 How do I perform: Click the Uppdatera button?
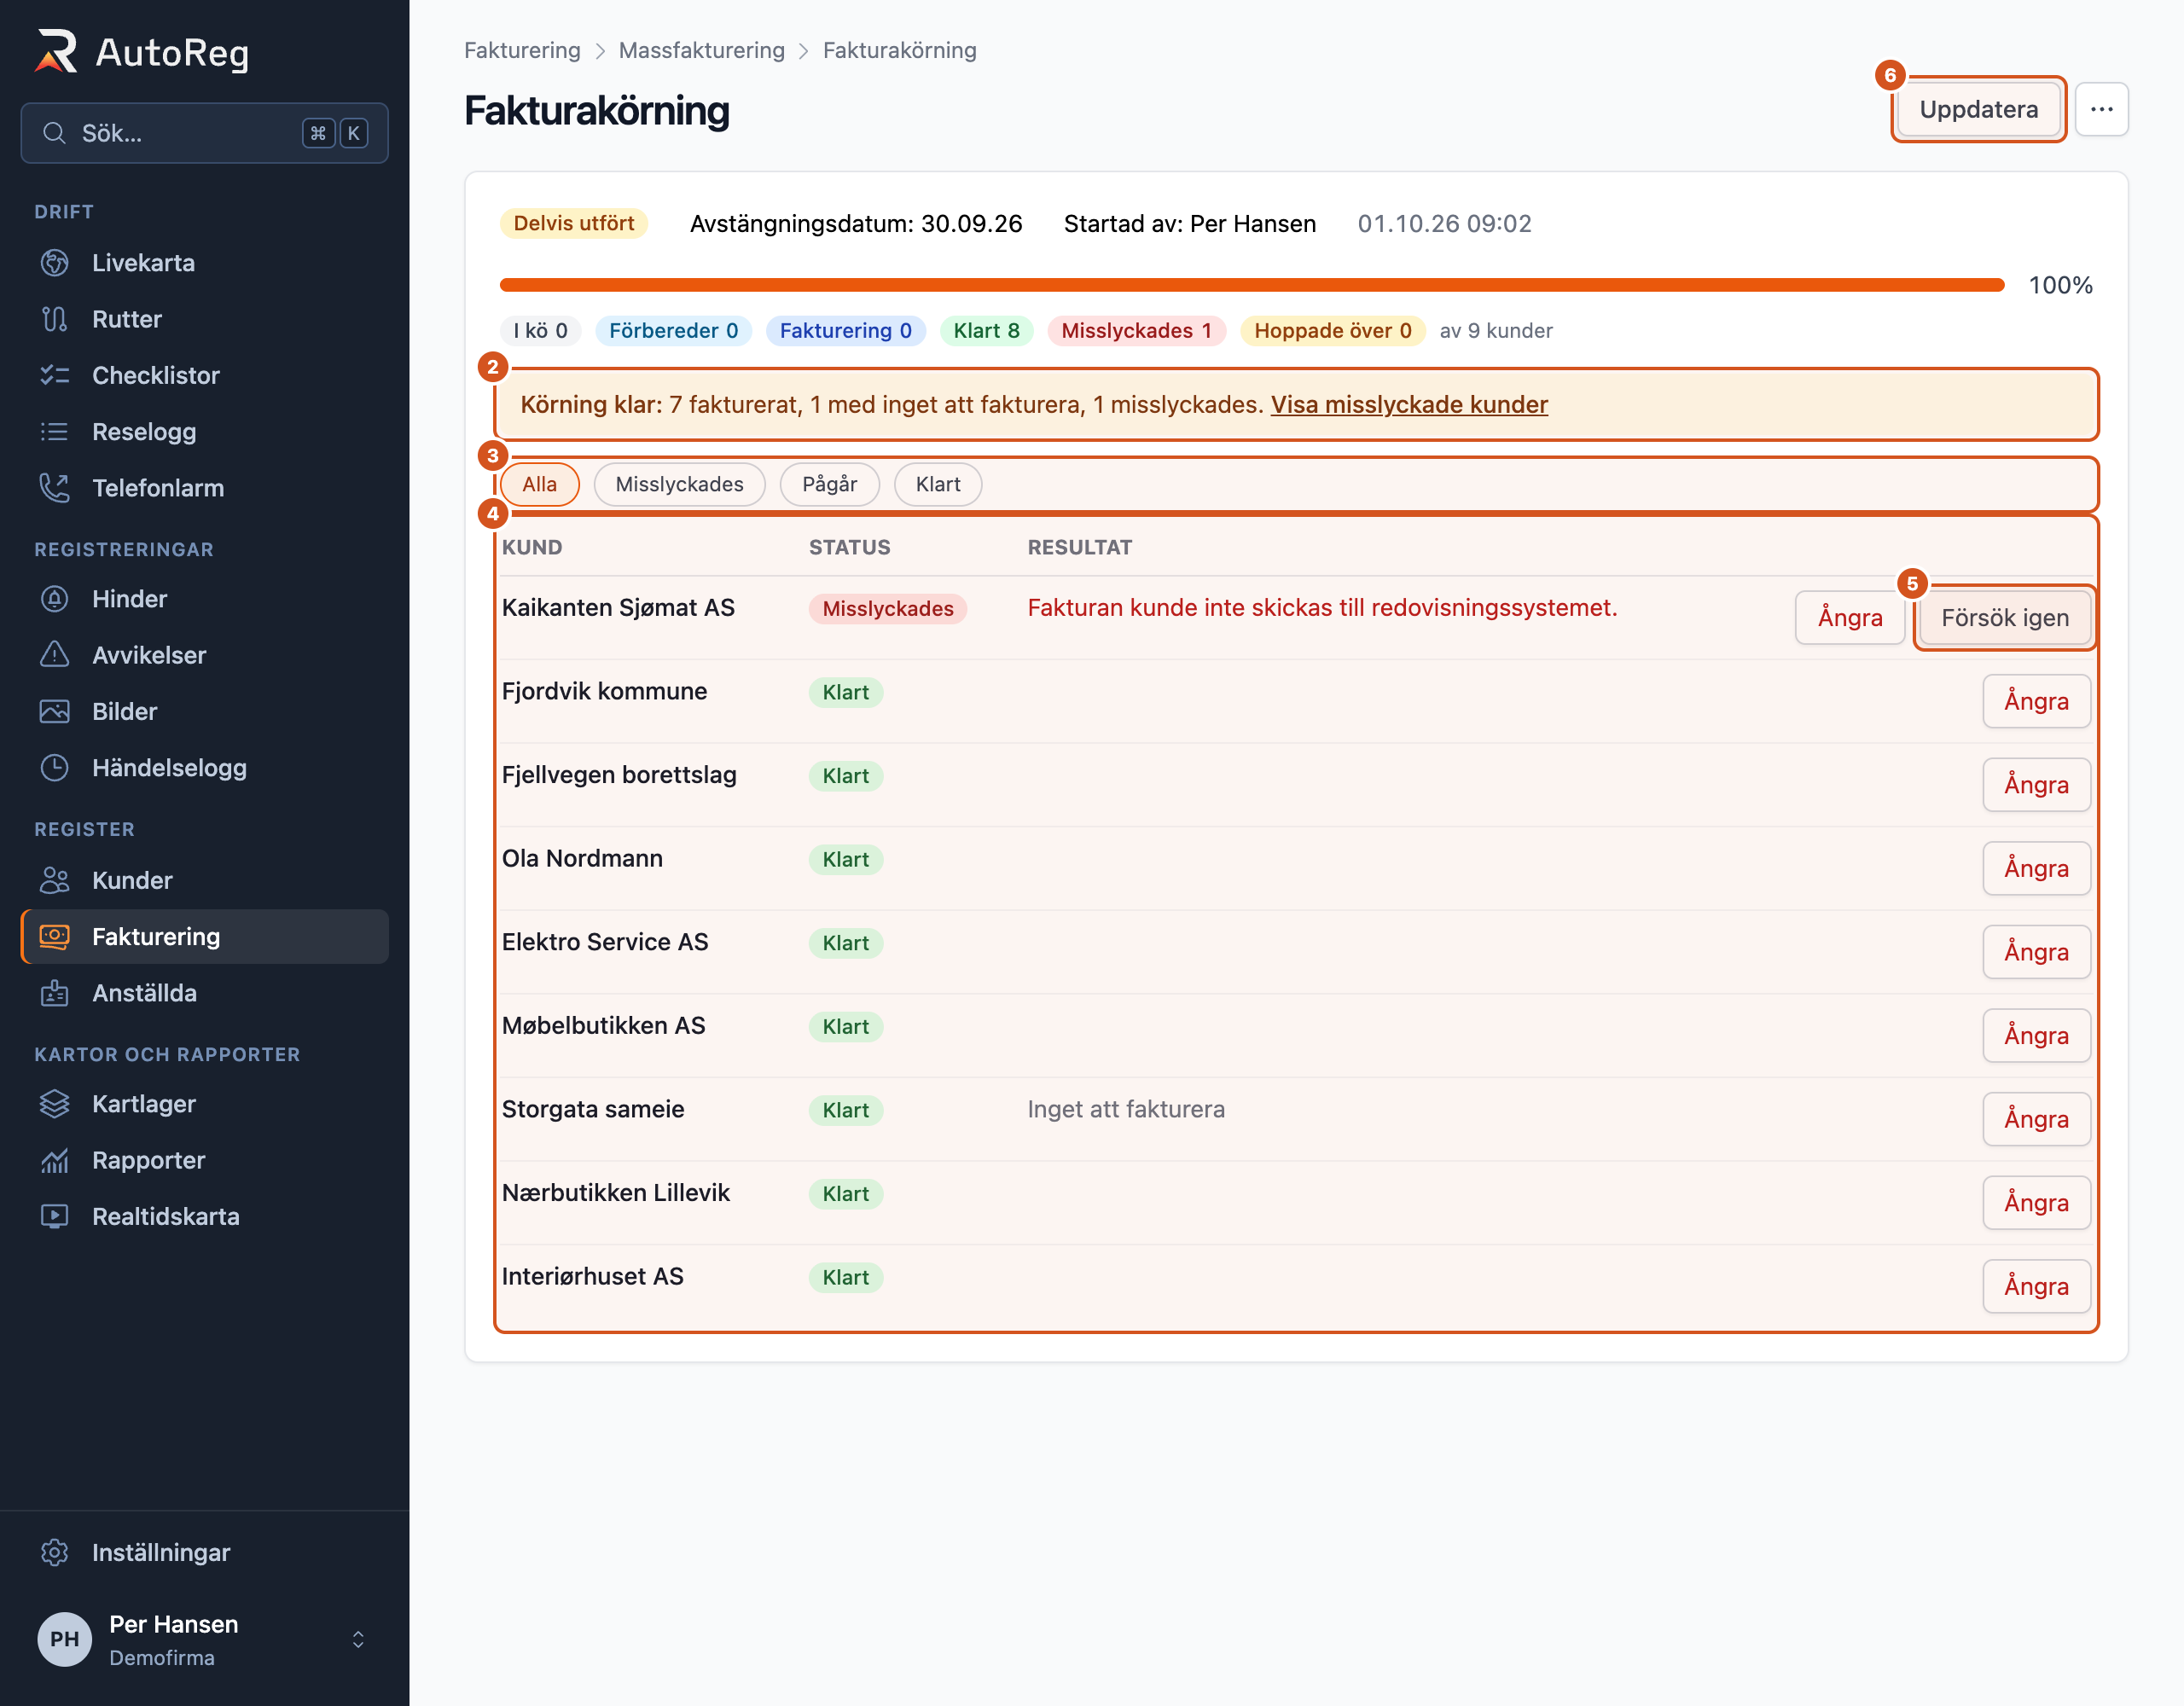pyautogui.click(x=1978, y=109)
